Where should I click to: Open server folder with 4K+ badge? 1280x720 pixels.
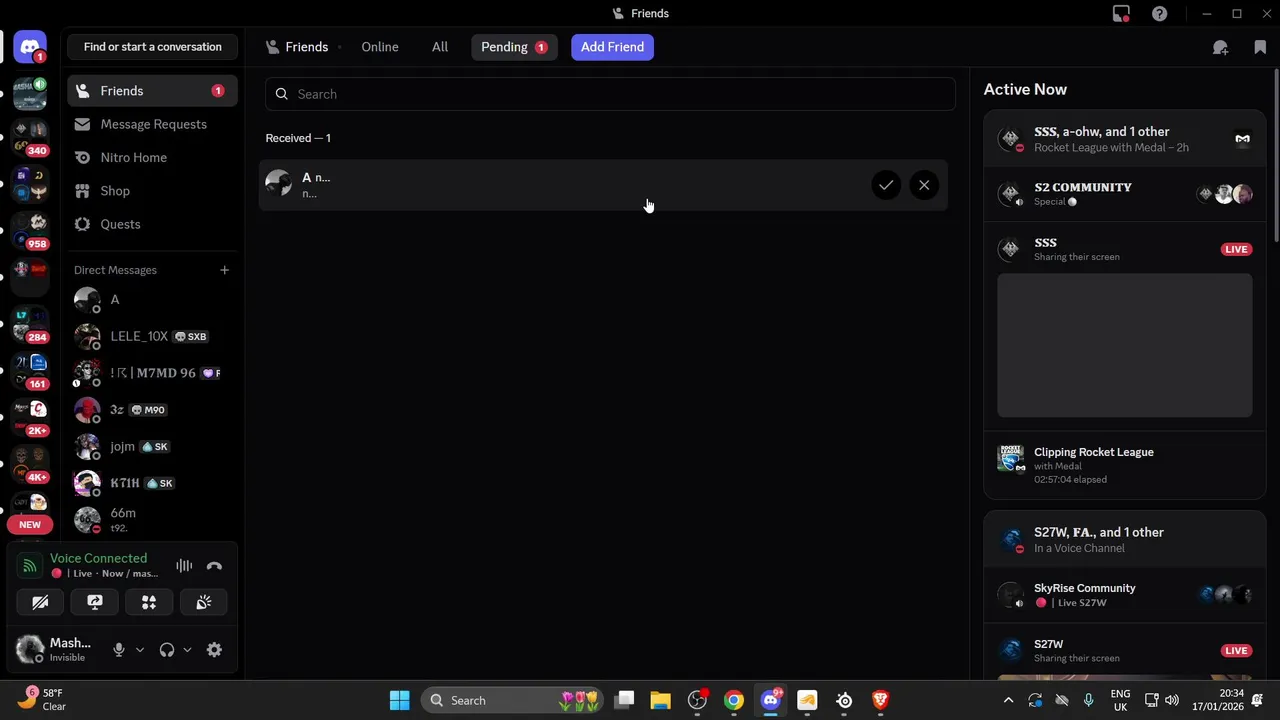(30, 464)
